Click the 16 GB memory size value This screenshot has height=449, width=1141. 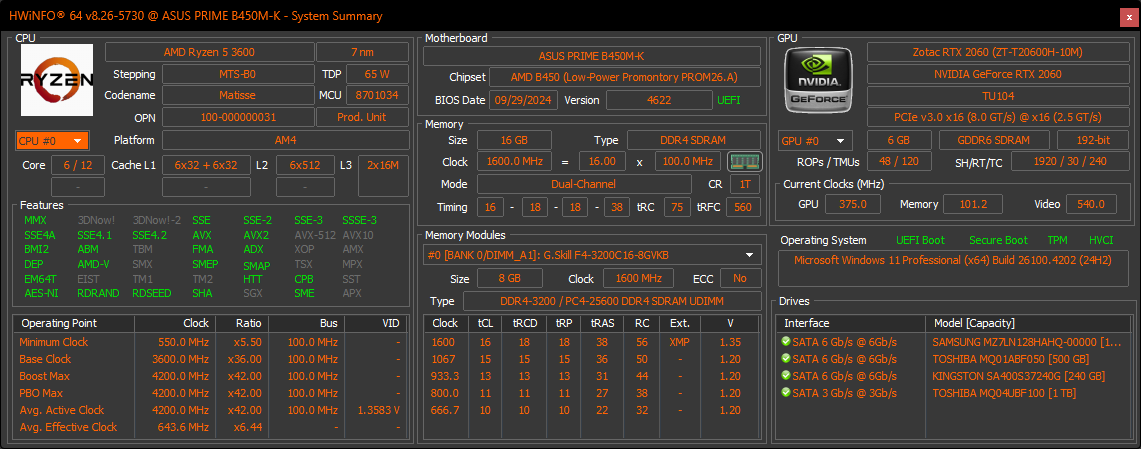[514, 140]
